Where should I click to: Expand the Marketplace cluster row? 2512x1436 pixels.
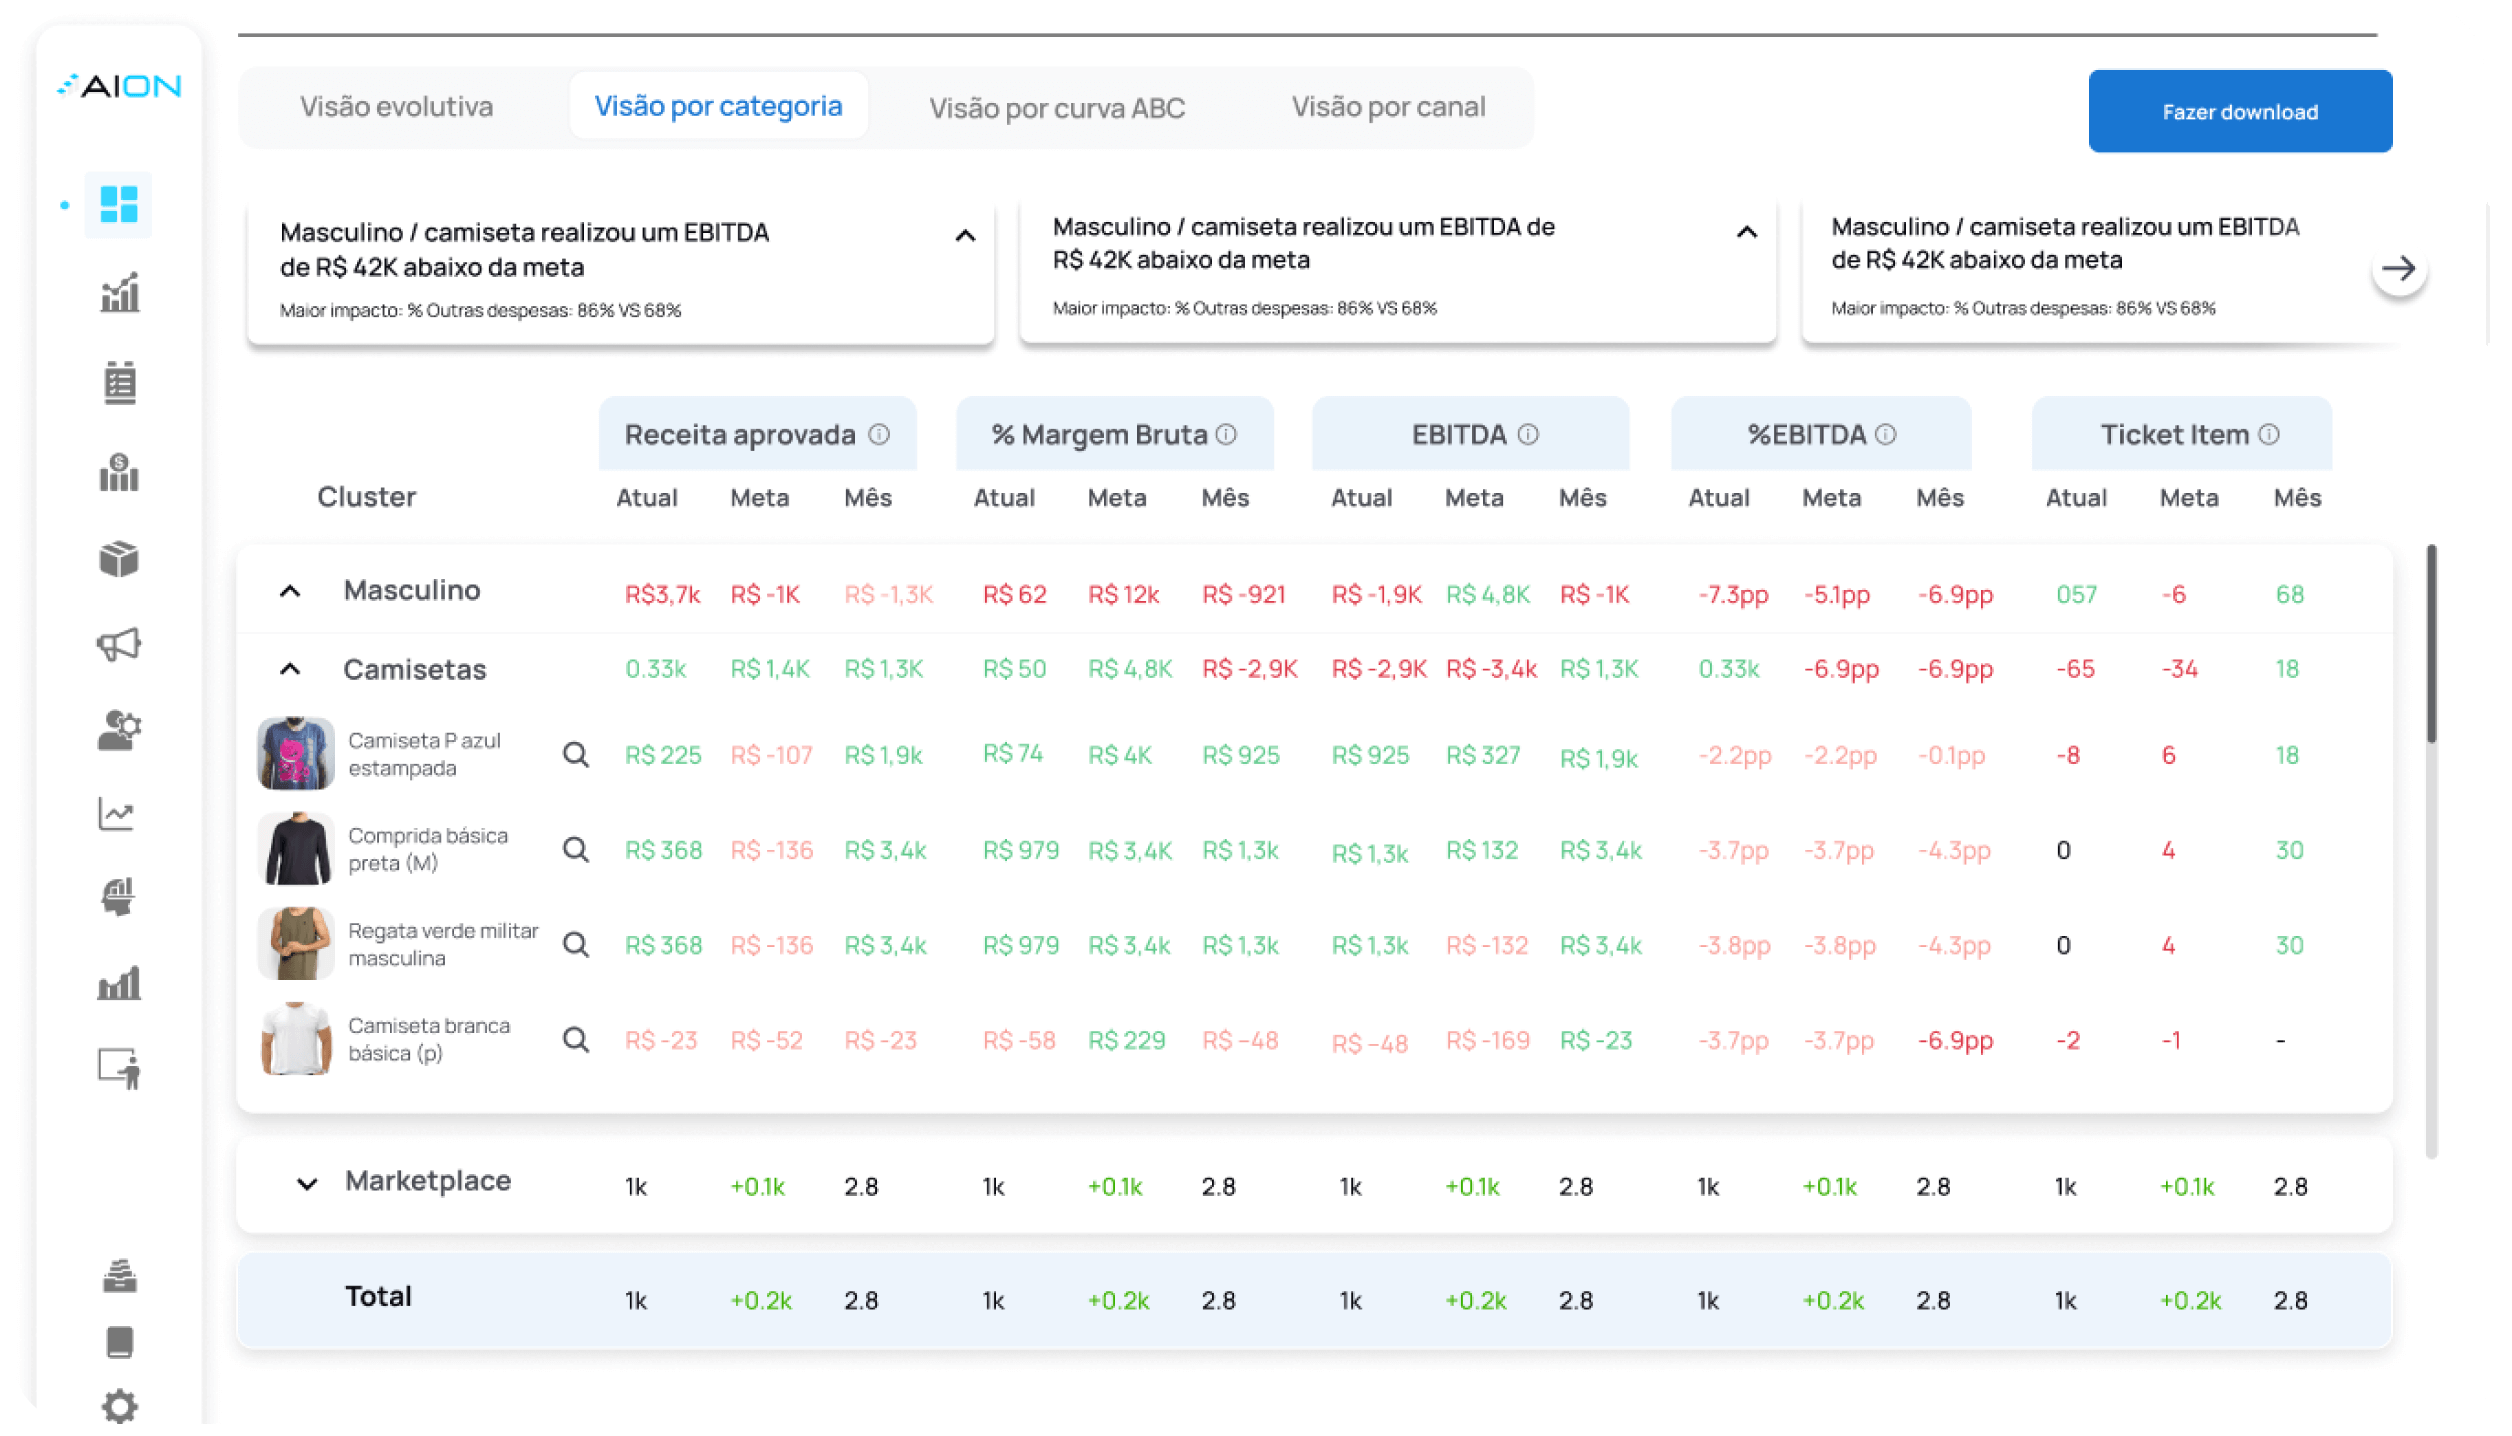307,1184
